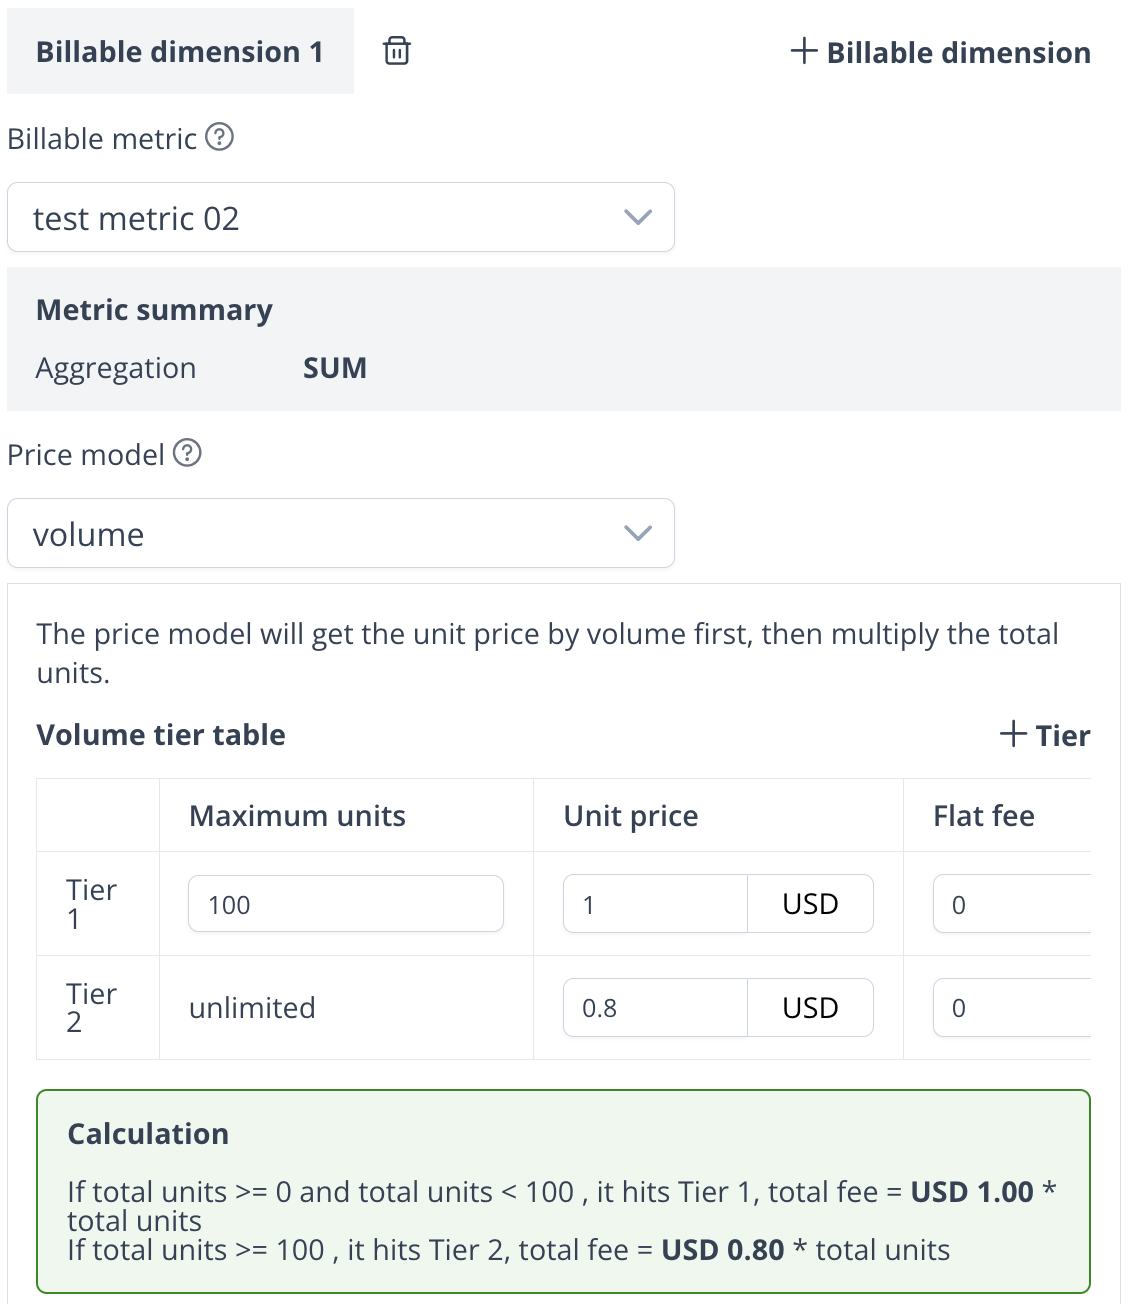Click the plus icon beside Billable dimension

coord(804,51)
